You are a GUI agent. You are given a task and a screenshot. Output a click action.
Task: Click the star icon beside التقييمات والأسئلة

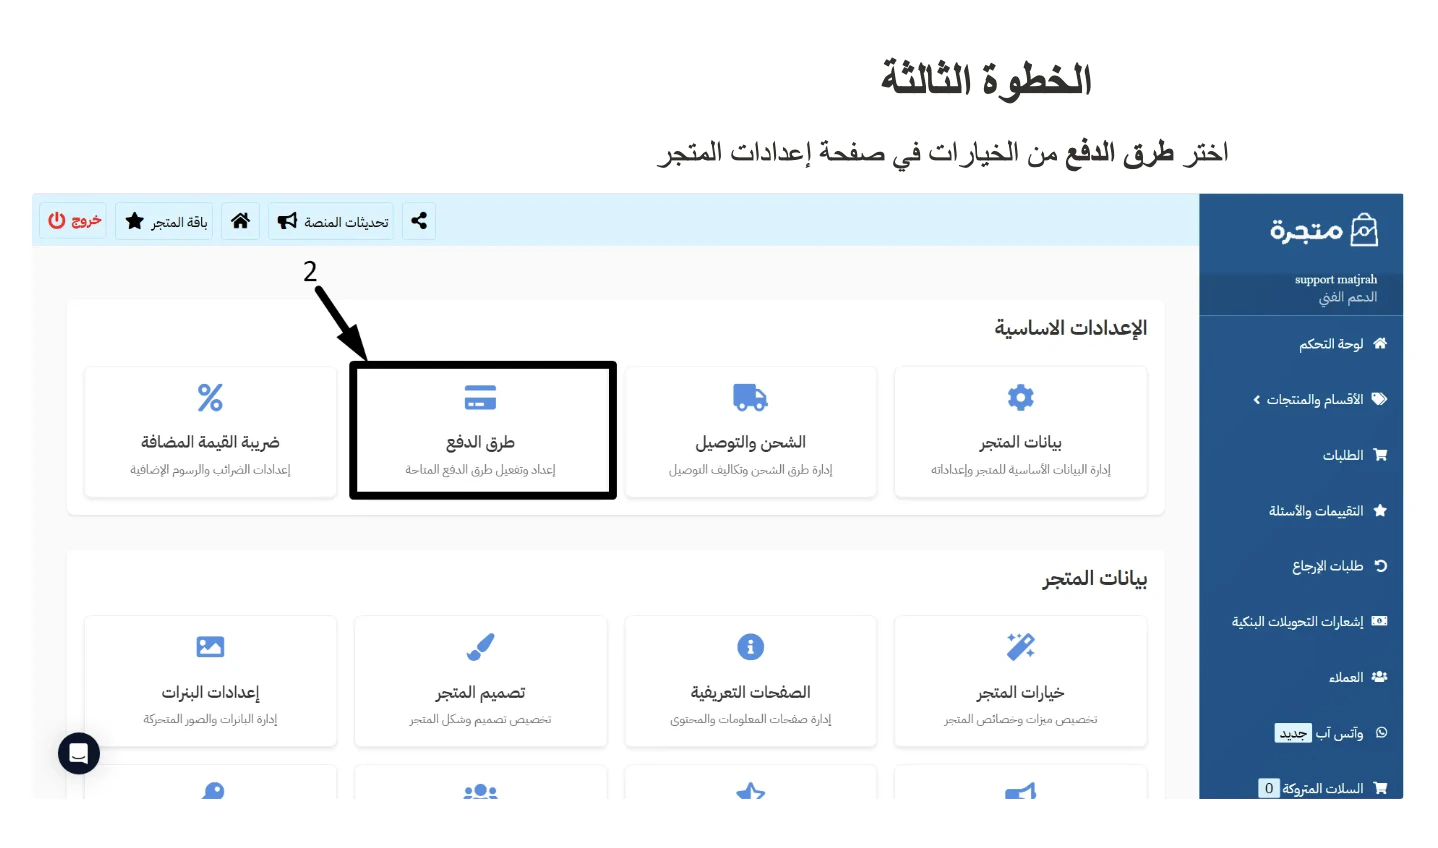(x=1380, y=510)
